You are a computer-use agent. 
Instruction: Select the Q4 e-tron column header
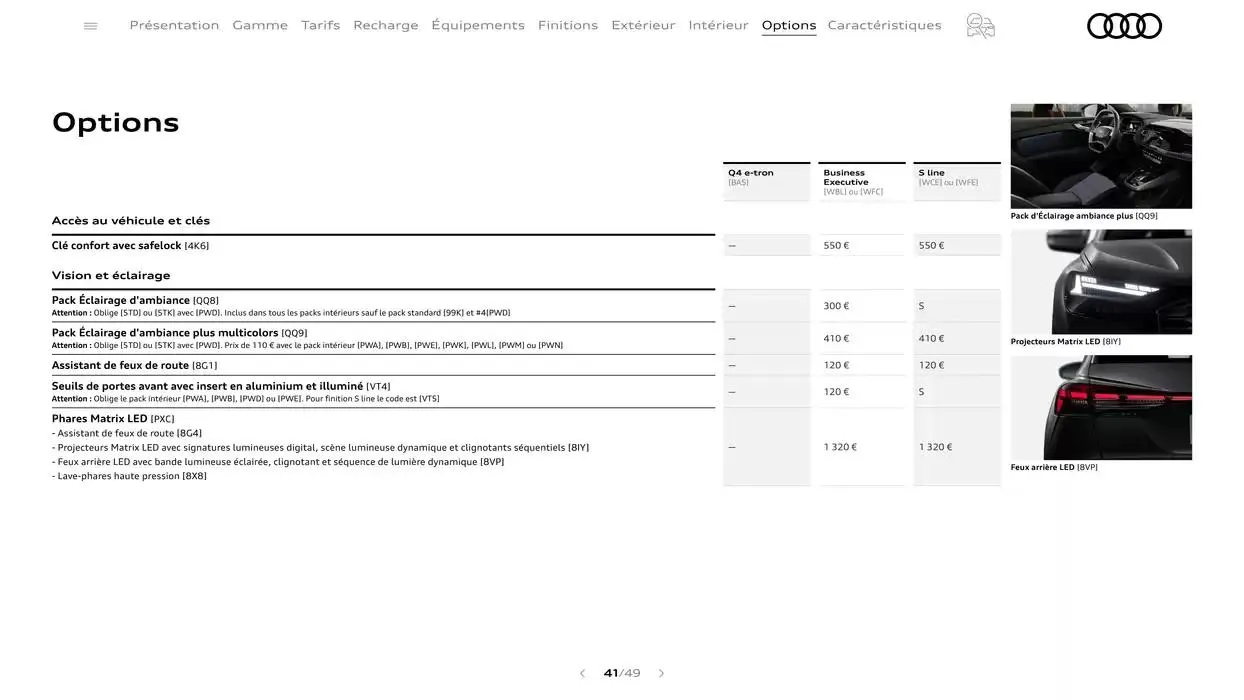(766, 178)
